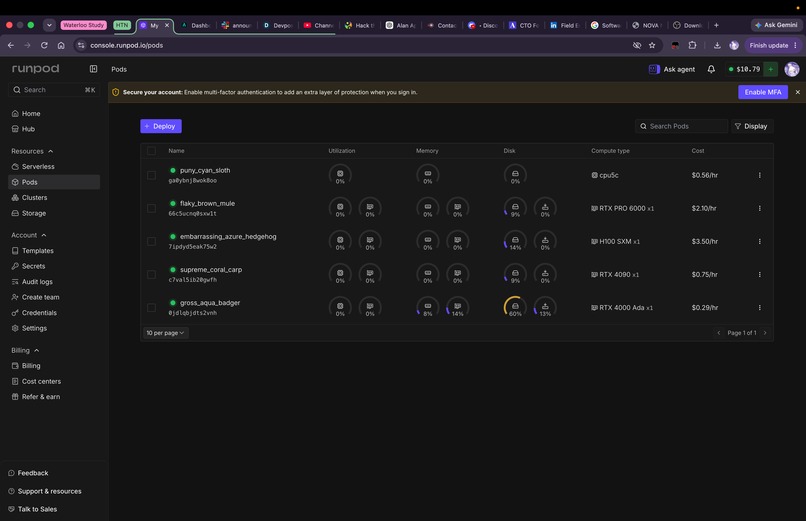
Task: Click the gross_aqua_badger 14% GPU memory gauge
Action: coord(457,307)
